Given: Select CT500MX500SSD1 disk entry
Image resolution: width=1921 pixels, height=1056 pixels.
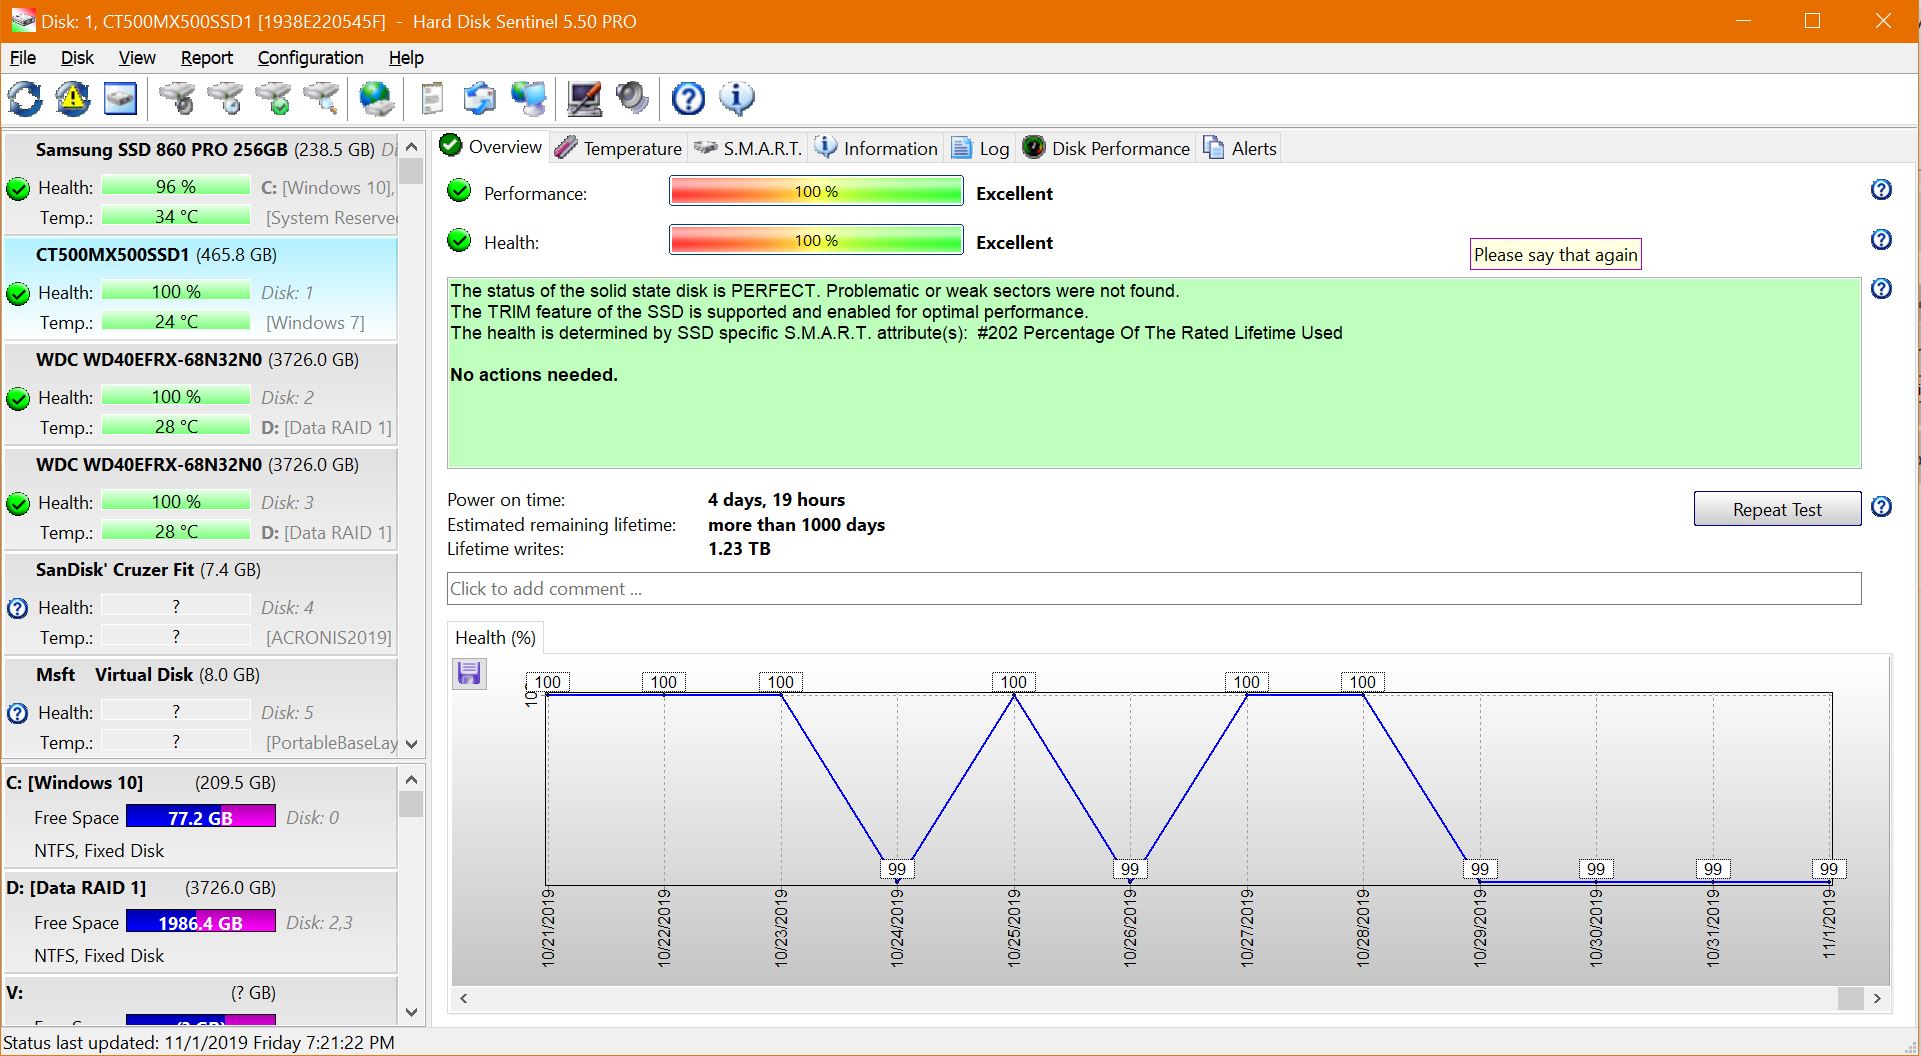Looking at the screenshot, I should [201, 288].
